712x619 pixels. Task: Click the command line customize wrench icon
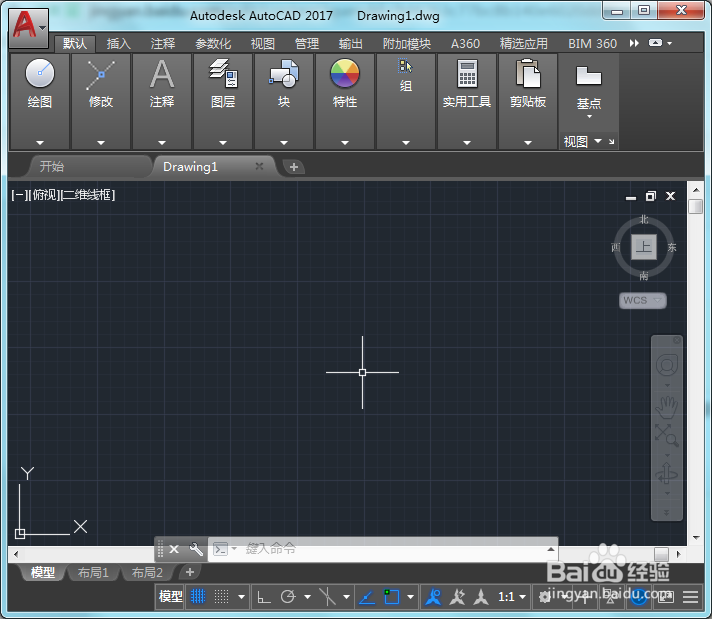point(196,550)
